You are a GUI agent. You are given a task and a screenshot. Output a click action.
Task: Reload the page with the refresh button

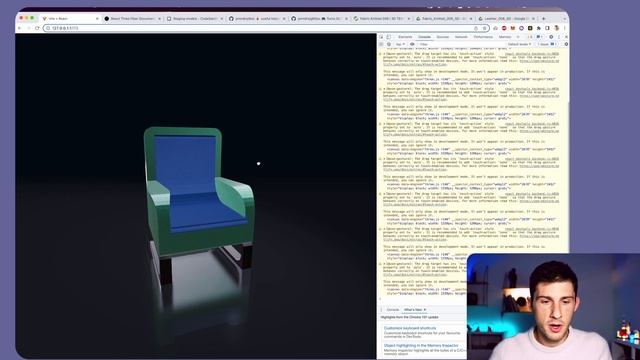point(37,28)
